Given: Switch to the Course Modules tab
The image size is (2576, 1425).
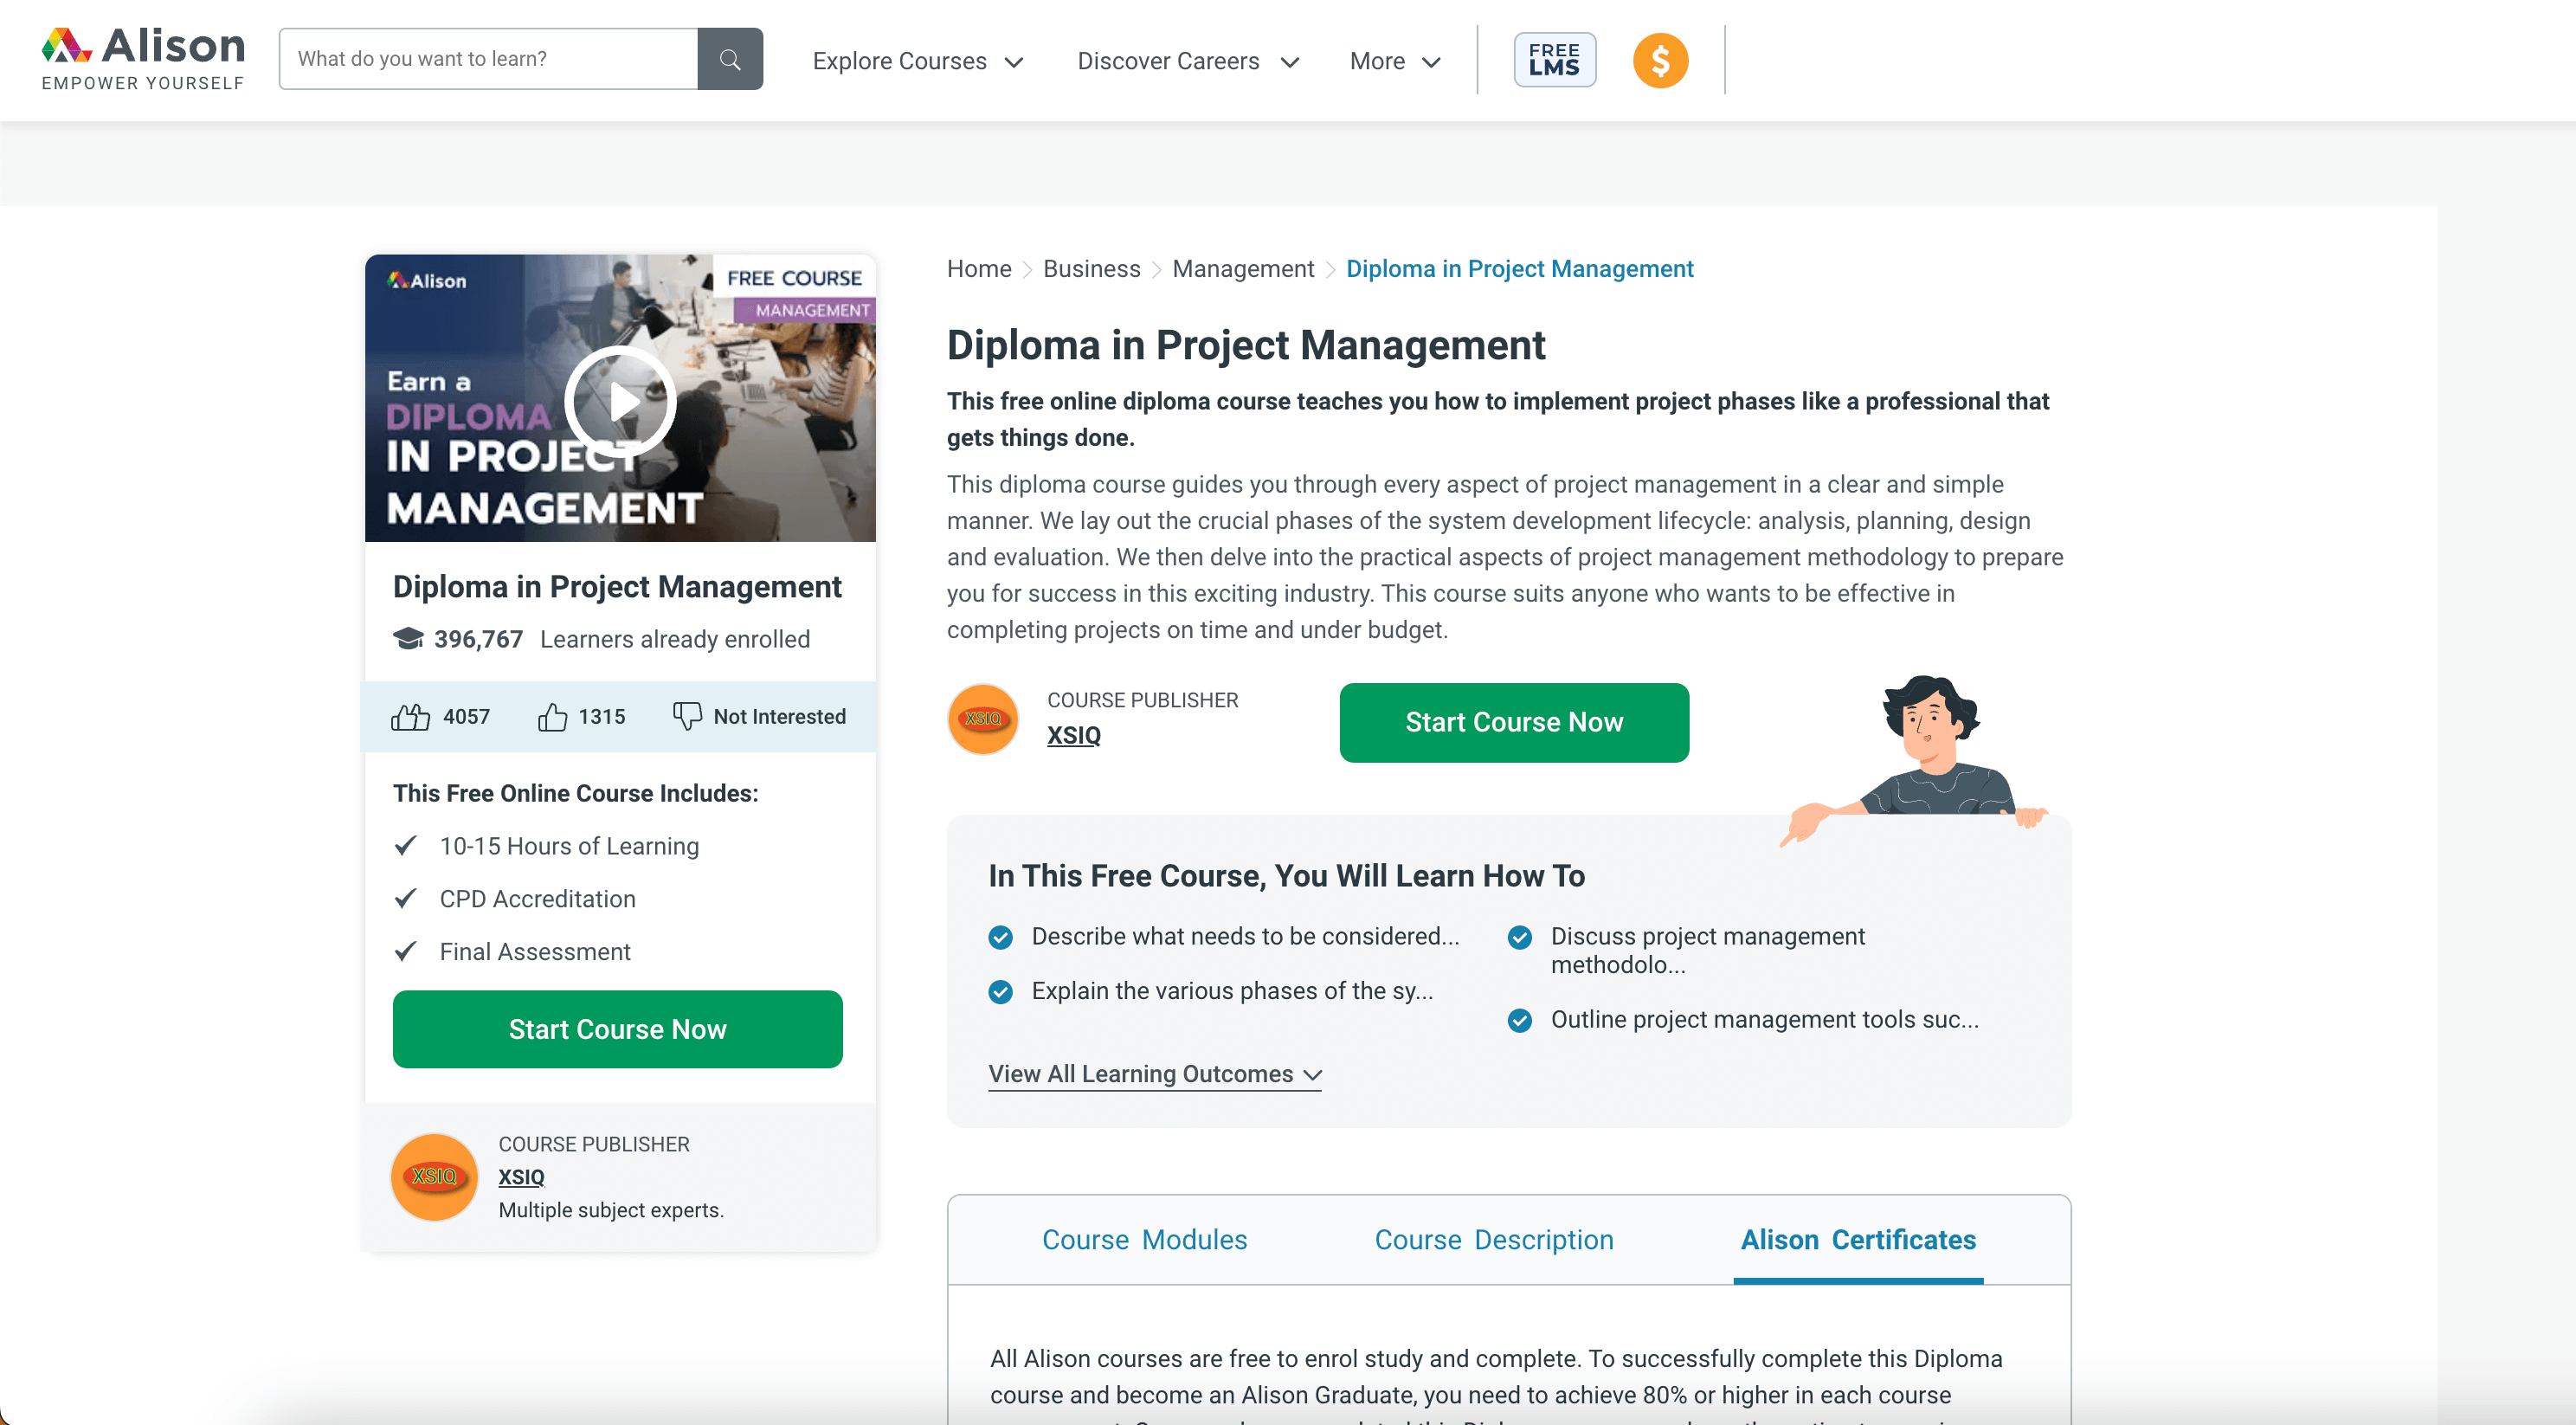Looking at the screenshot, I should (1144, 1239).
